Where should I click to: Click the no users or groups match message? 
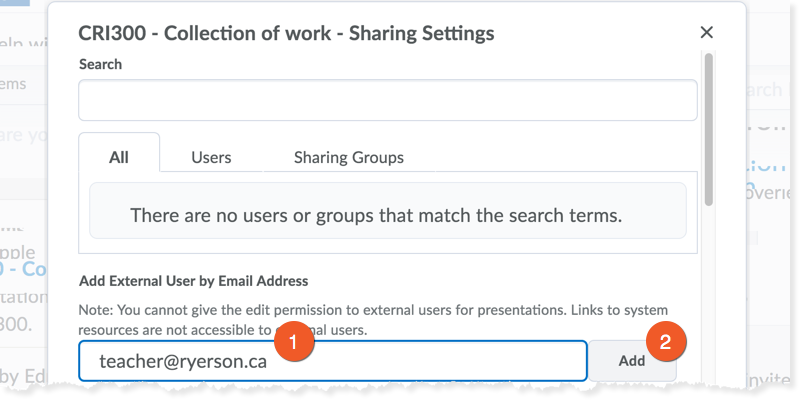coord(387,214)
